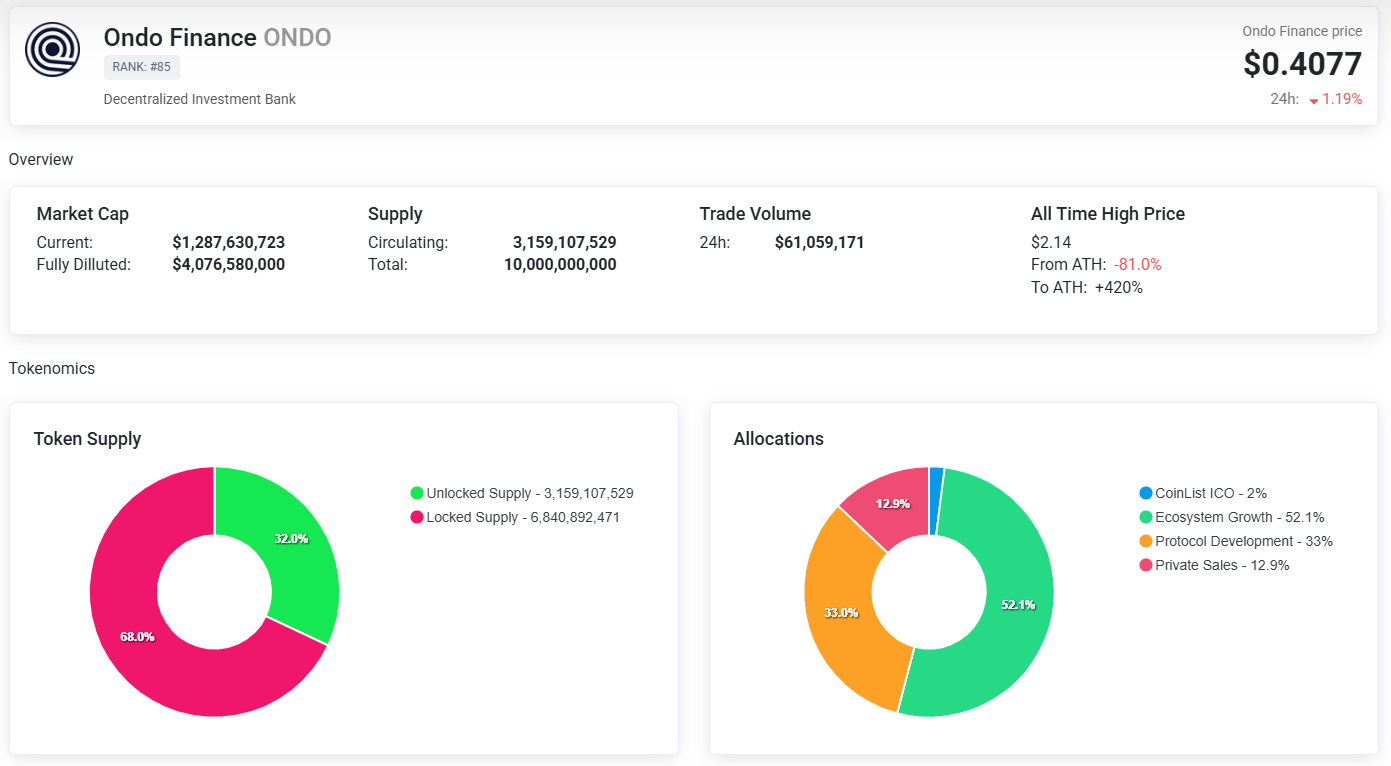The height and width of the screenshot is (766, 1391).
Task: Click the Supply heading
Action: tap(395, 214)
